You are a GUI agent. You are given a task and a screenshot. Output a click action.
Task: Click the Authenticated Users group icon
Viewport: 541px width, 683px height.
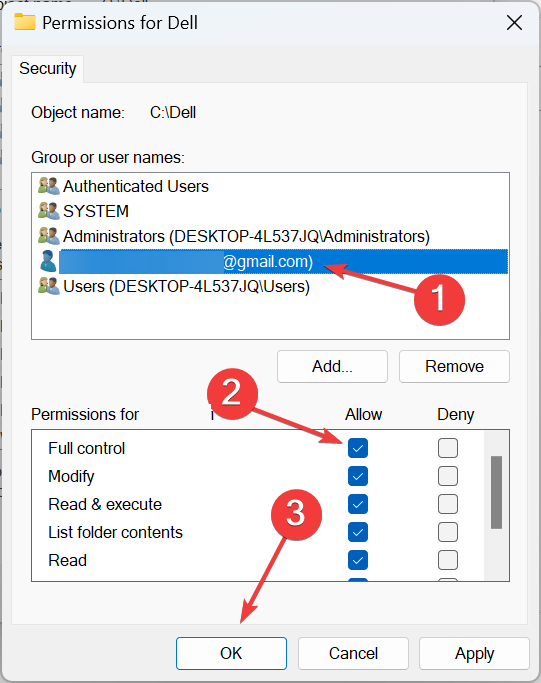pos(48,186)
